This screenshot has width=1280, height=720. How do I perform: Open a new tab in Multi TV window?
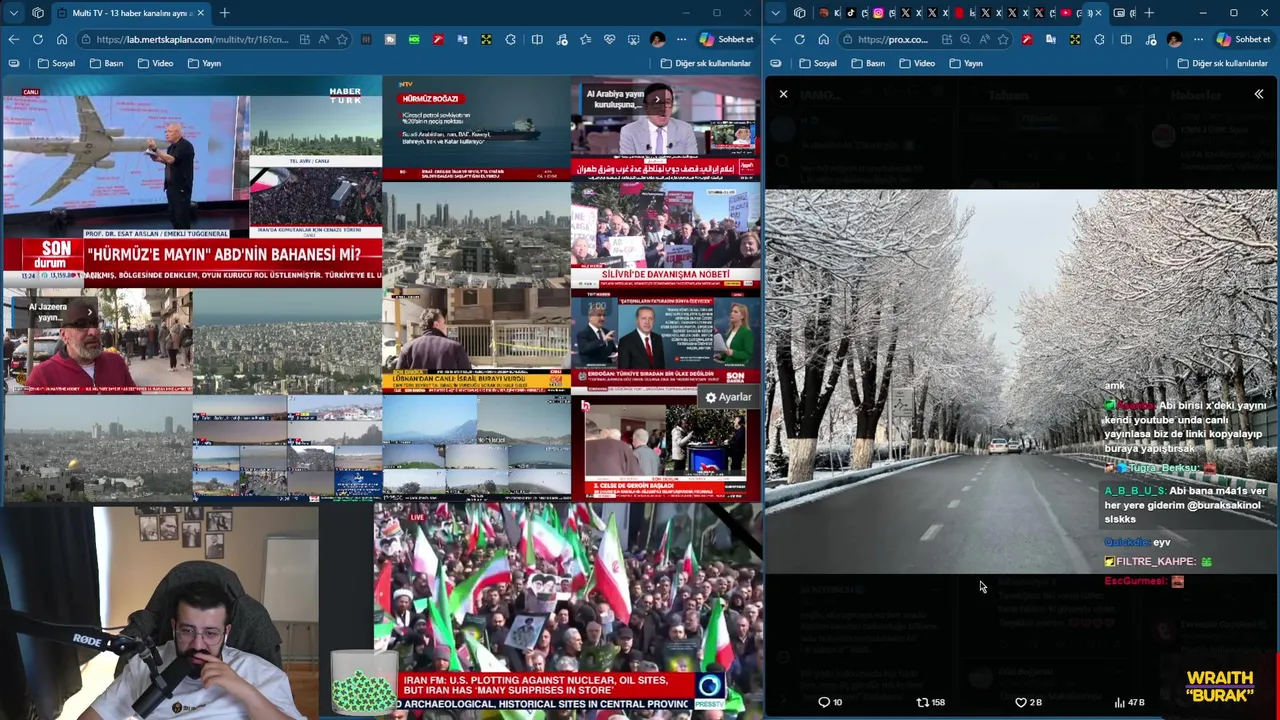(x=225, y=13)
